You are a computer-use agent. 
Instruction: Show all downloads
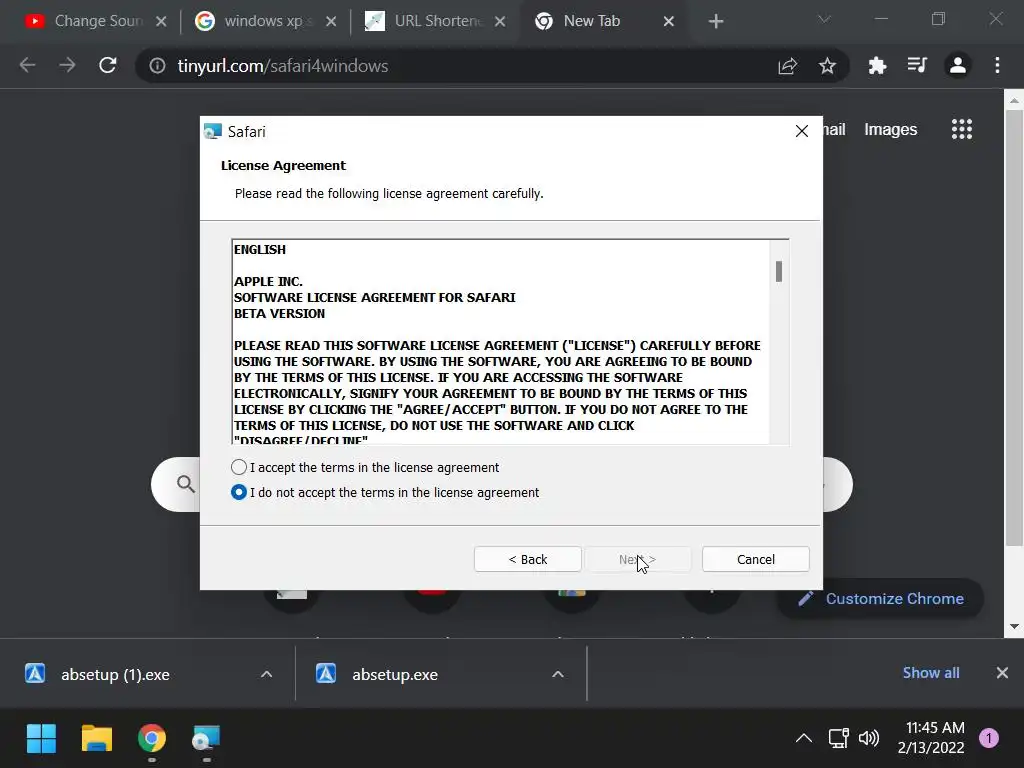(931, 673)
